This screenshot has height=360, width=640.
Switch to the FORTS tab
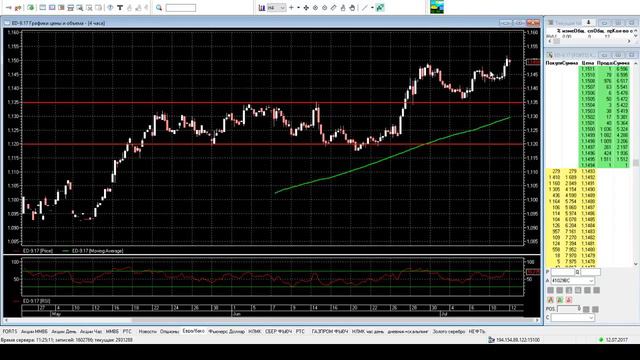coord(10,331)
